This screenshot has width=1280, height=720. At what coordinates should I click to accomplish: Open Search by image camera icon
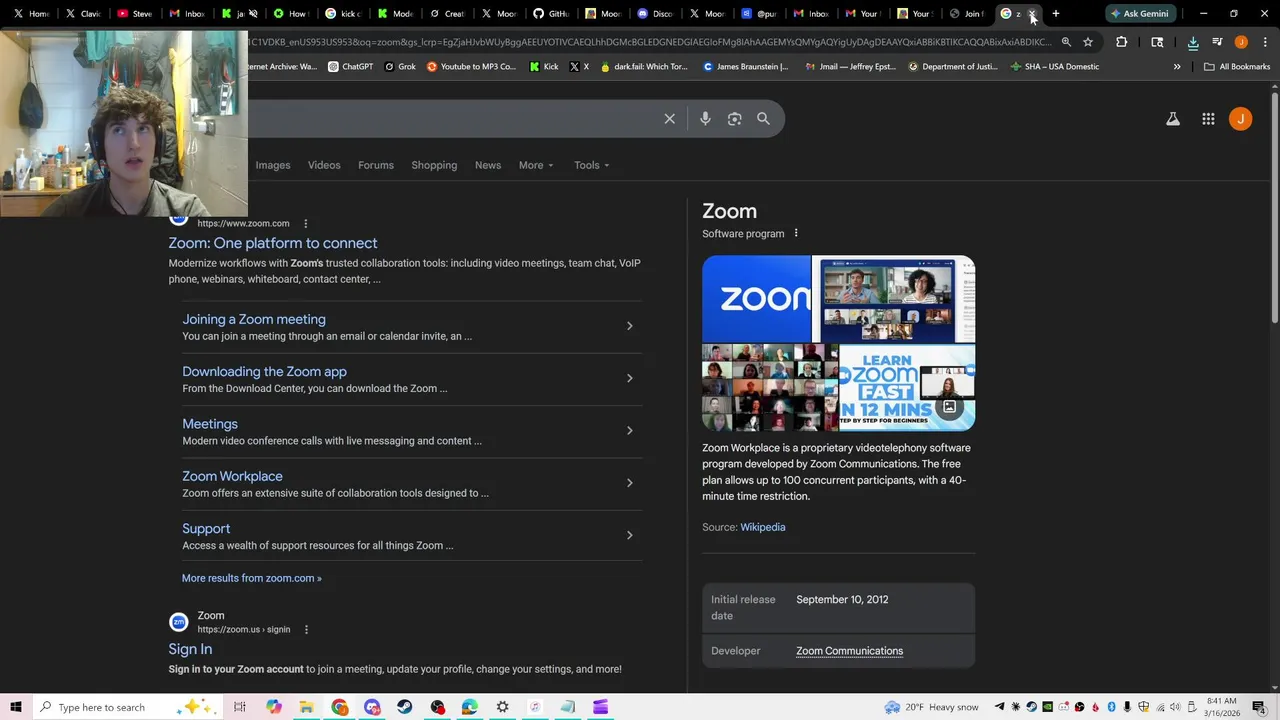734,119
